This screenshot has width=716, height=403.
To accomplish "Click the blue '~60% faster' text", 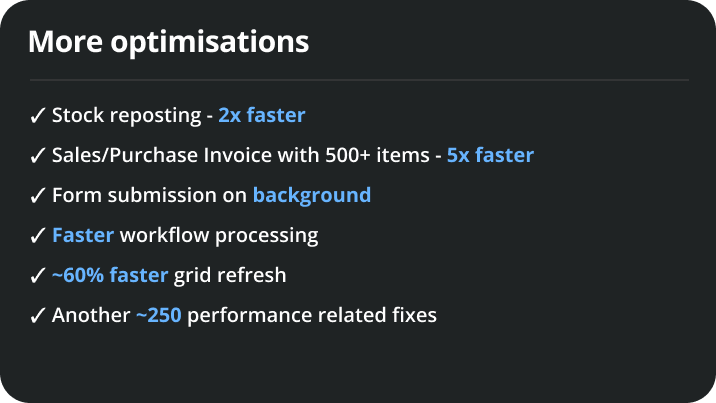I will (110, 275).
